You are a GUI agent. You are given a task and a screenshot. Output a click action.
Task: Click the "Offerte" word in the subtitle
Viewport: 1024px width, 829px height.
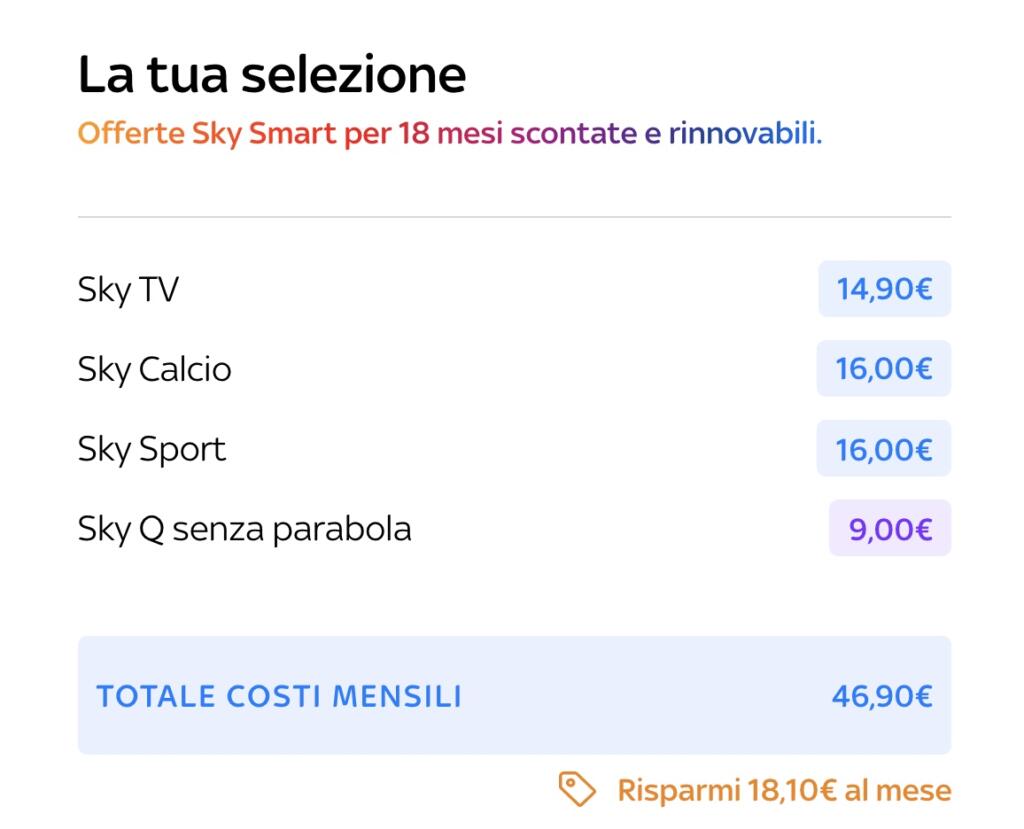point(131,133)
